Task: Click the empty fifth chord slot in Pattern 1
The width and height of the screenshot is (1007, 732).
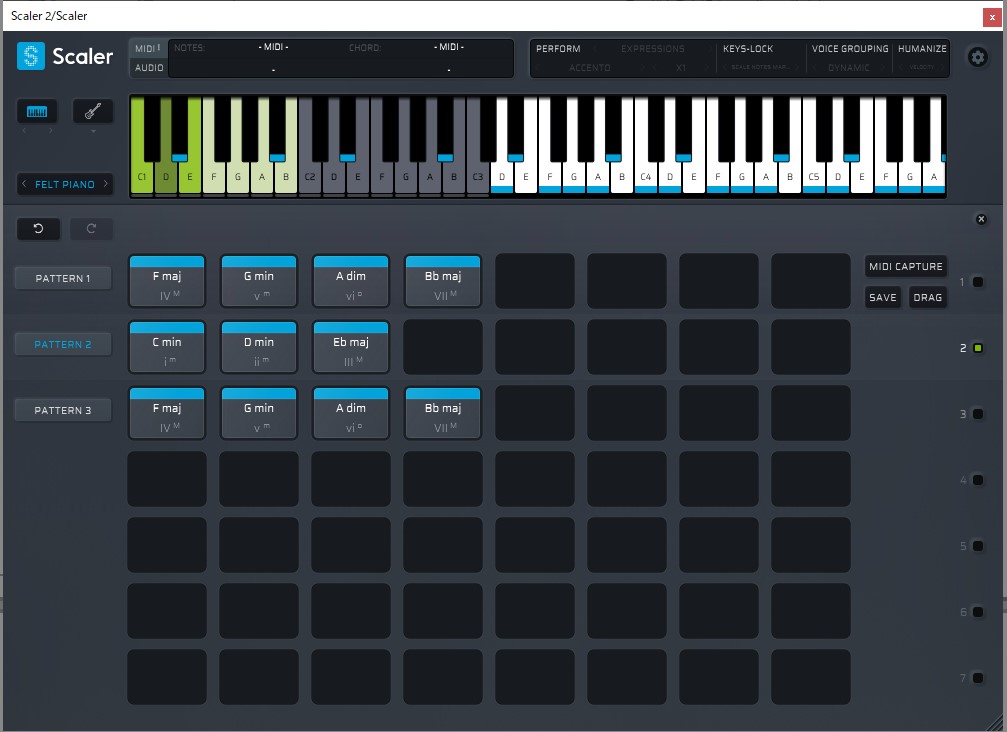Action: [x=535, y=281]
